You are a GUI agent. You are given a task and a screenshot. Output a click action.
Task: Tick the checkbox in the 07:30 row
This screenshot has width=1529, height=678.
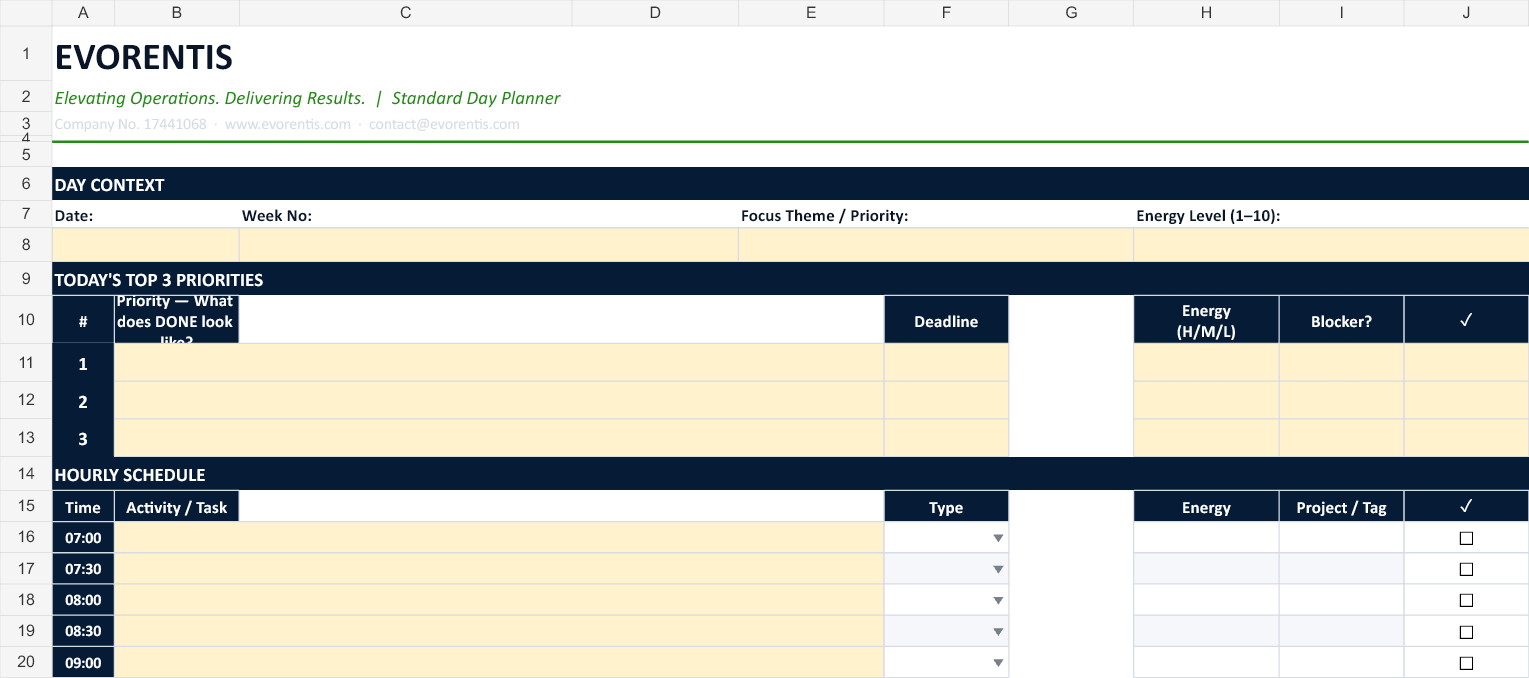point(1466,569)
